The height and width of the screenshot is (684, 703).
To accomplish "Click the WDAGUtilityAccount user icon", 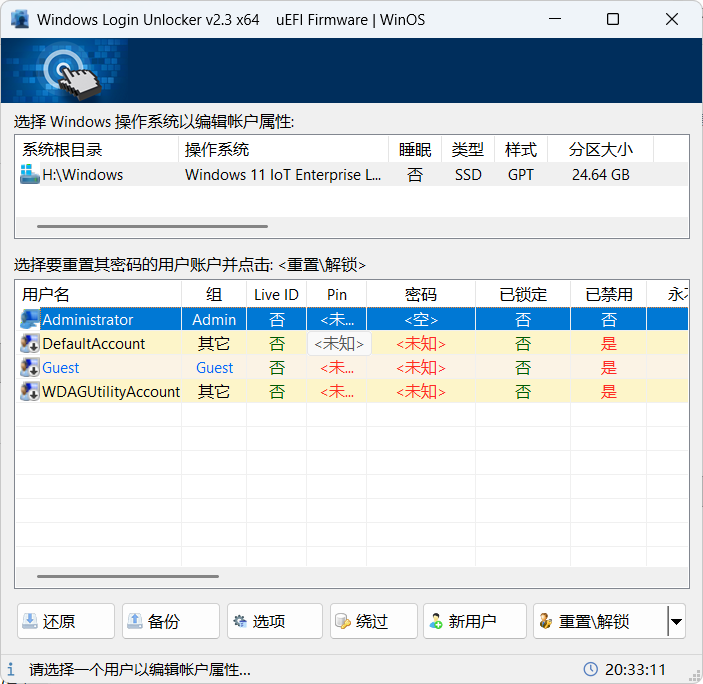I will [x=30, y=391].
